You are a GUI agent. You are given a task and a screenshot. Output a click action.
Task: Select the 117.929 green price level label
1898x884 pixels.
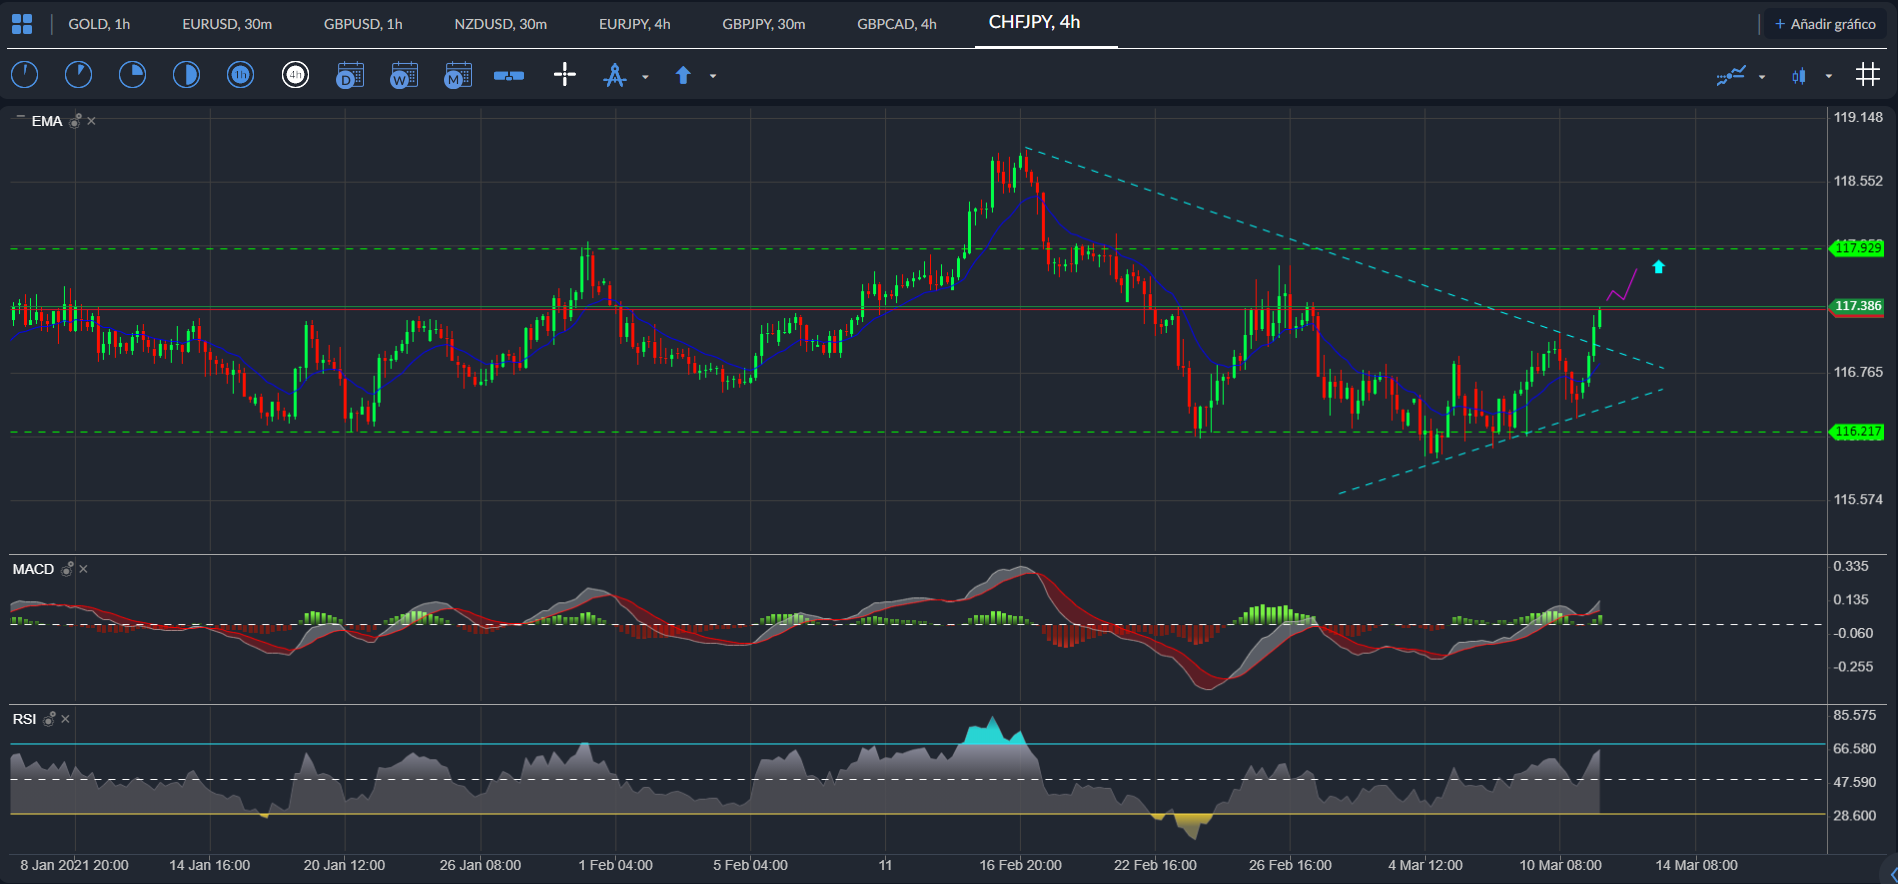pos(1857,248)
